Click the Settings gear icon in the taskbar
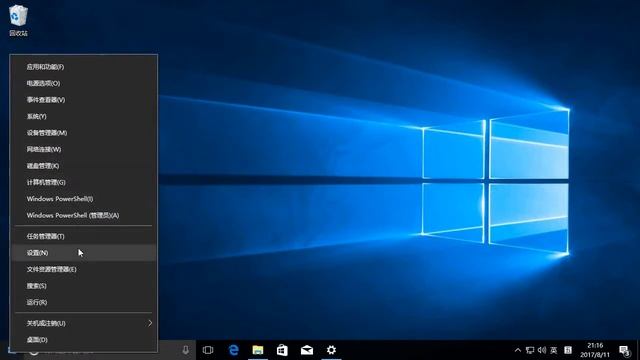This screenshot has width=640, height=360. click(331, 350)
